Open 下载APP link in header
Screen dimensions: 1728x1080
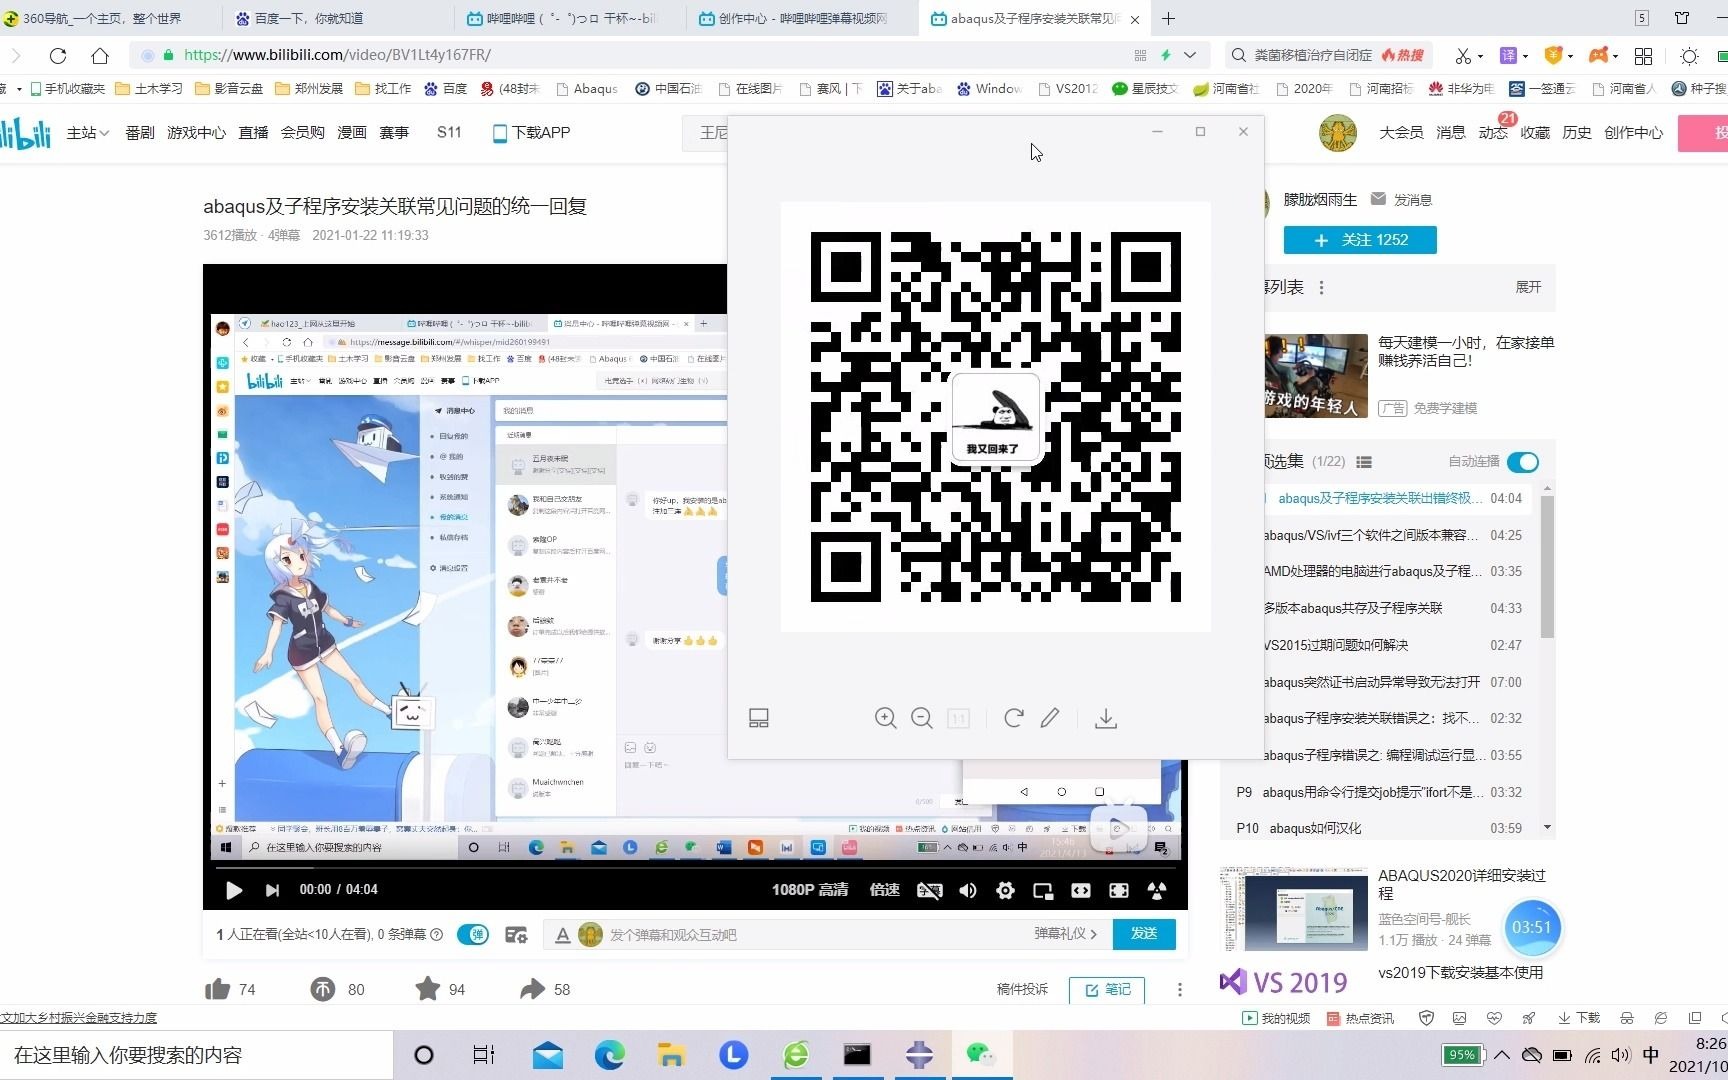[531, 132]
